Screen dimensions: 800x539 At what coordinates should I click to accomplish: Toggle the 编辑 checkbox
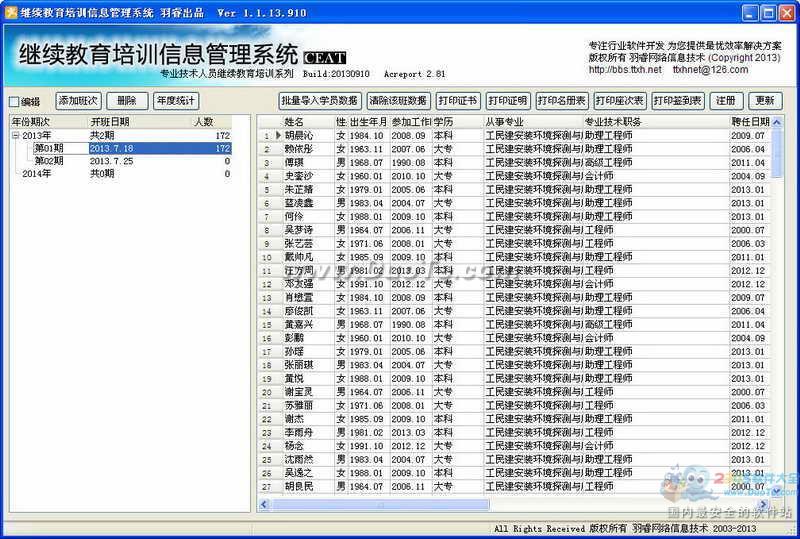tap(14, 102)
